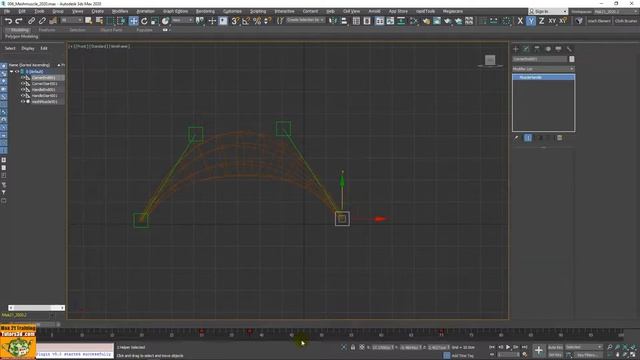Screen dimensions: 640x360
Task: Open the Display command panel tab
Action: 558,49
